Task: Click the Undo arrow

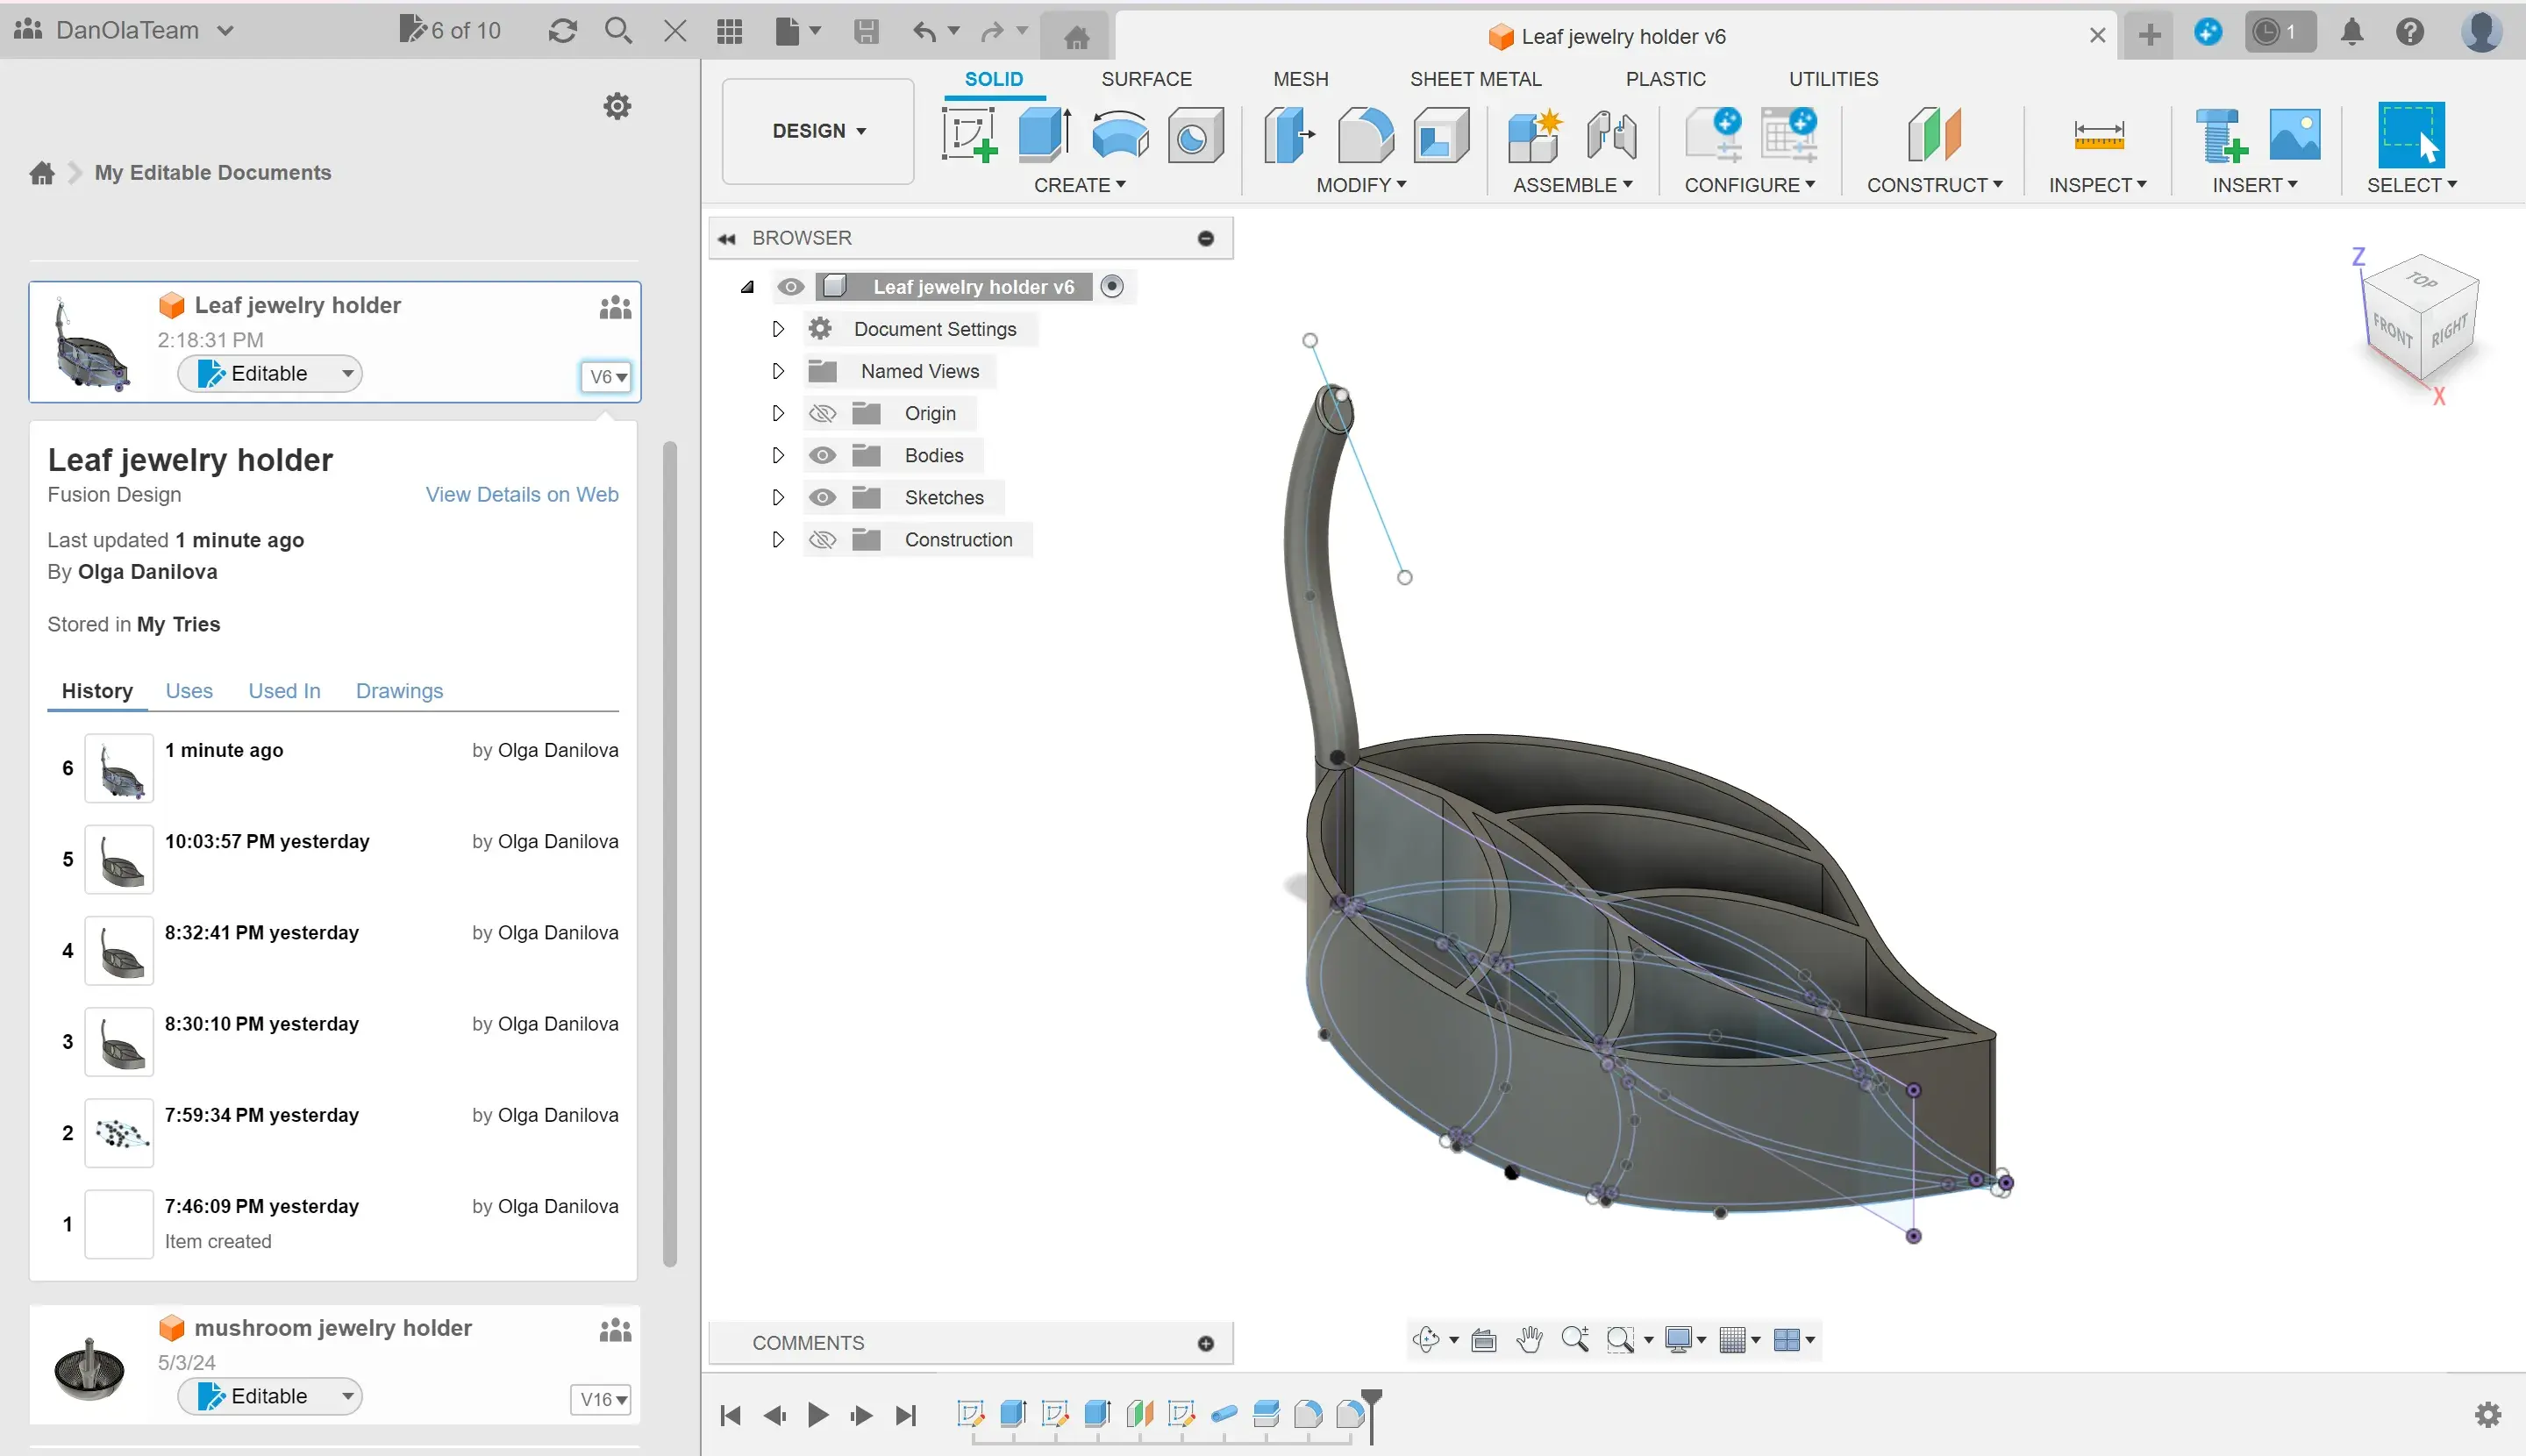Action: (924, 31)
